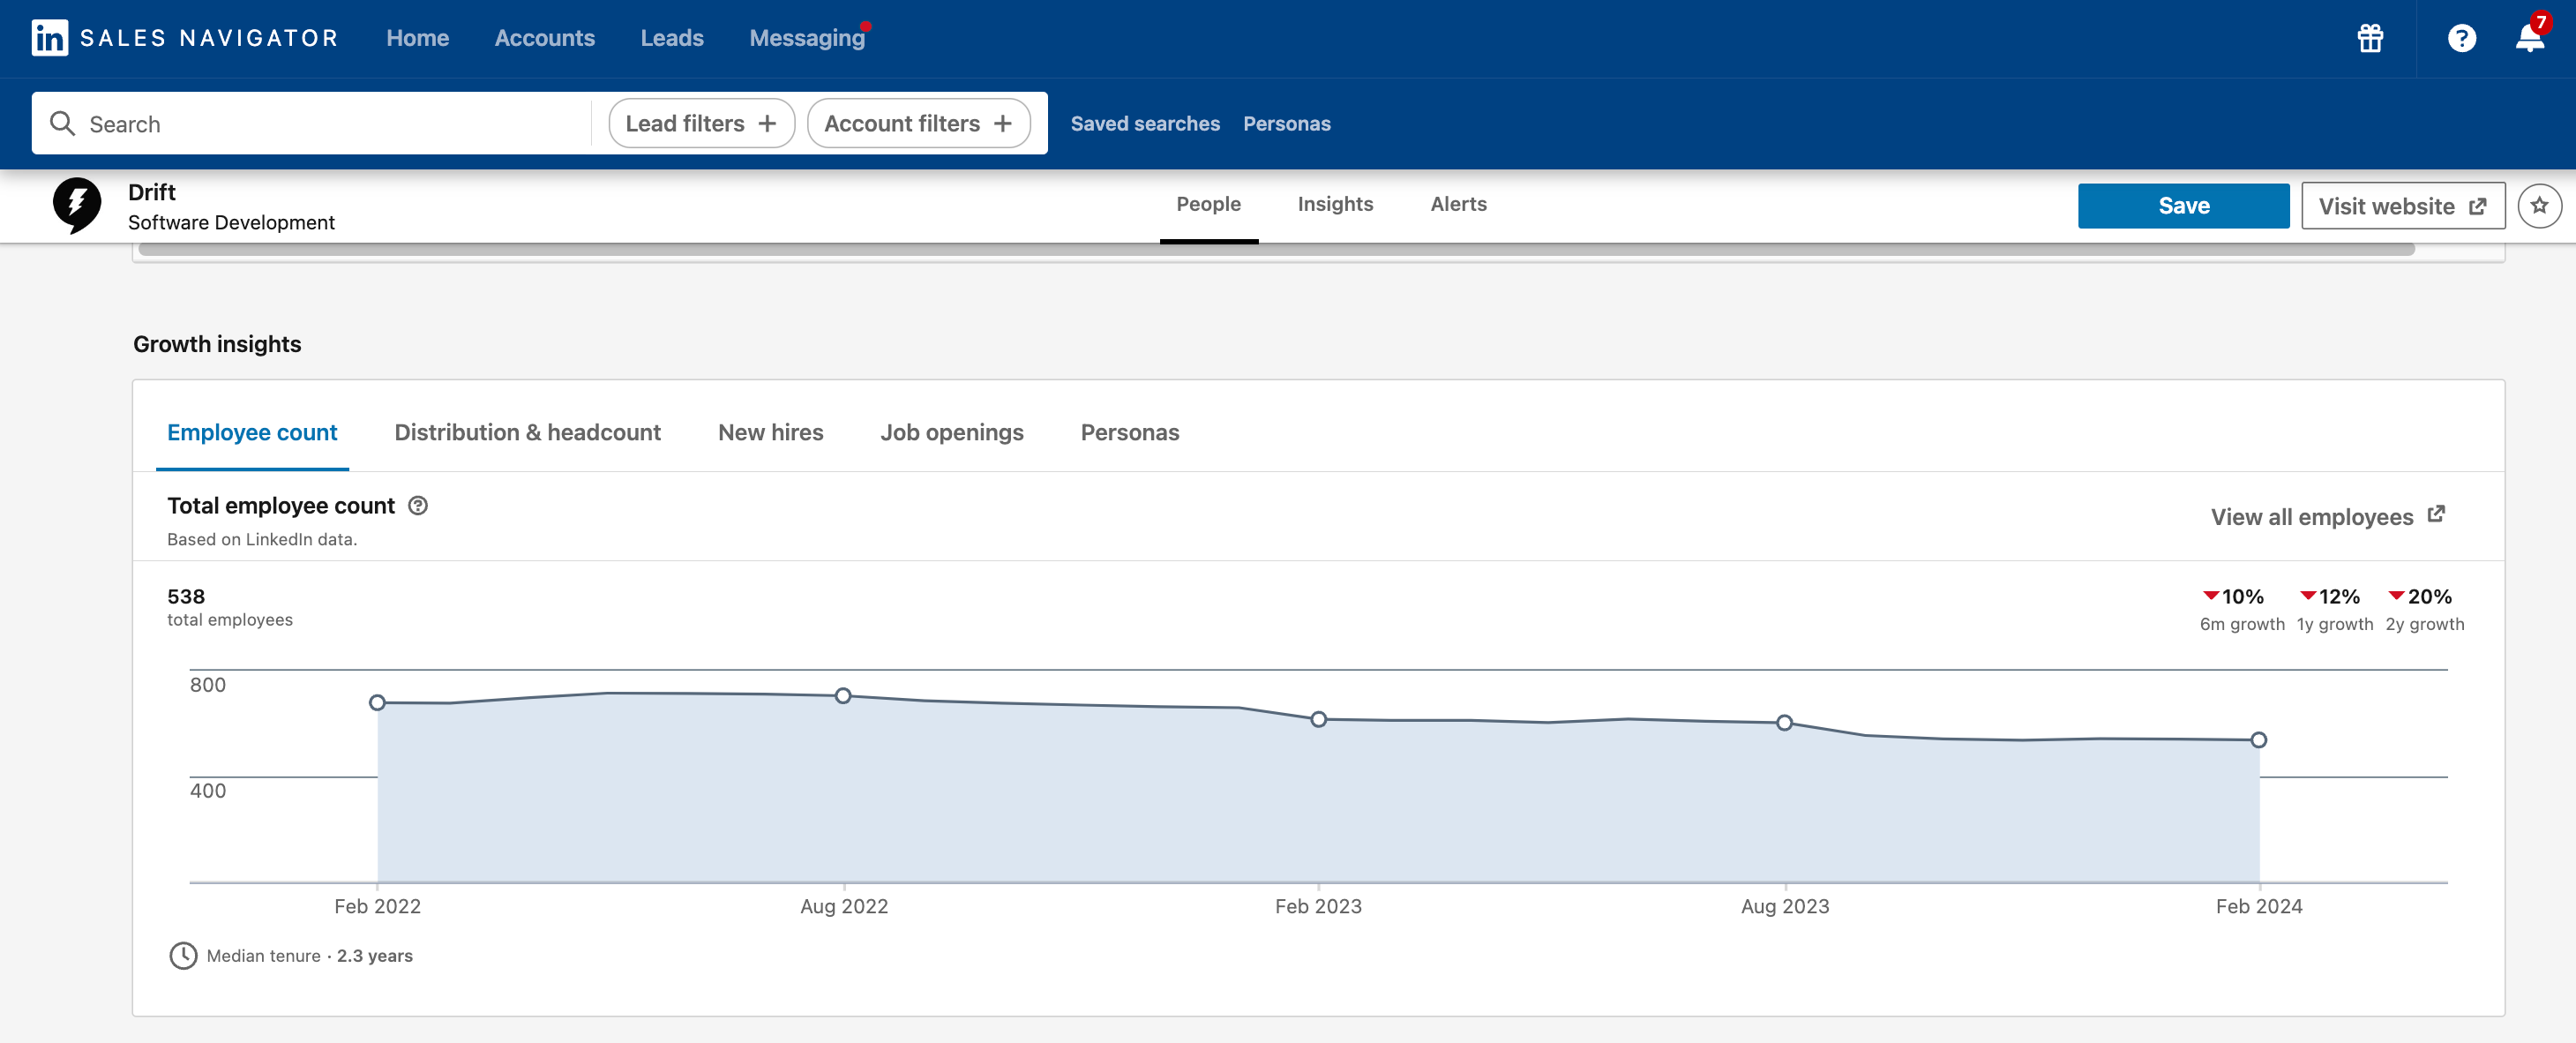Click Visit website button
Viewport: 2576px width, 1043px height.
(2402, 206)
